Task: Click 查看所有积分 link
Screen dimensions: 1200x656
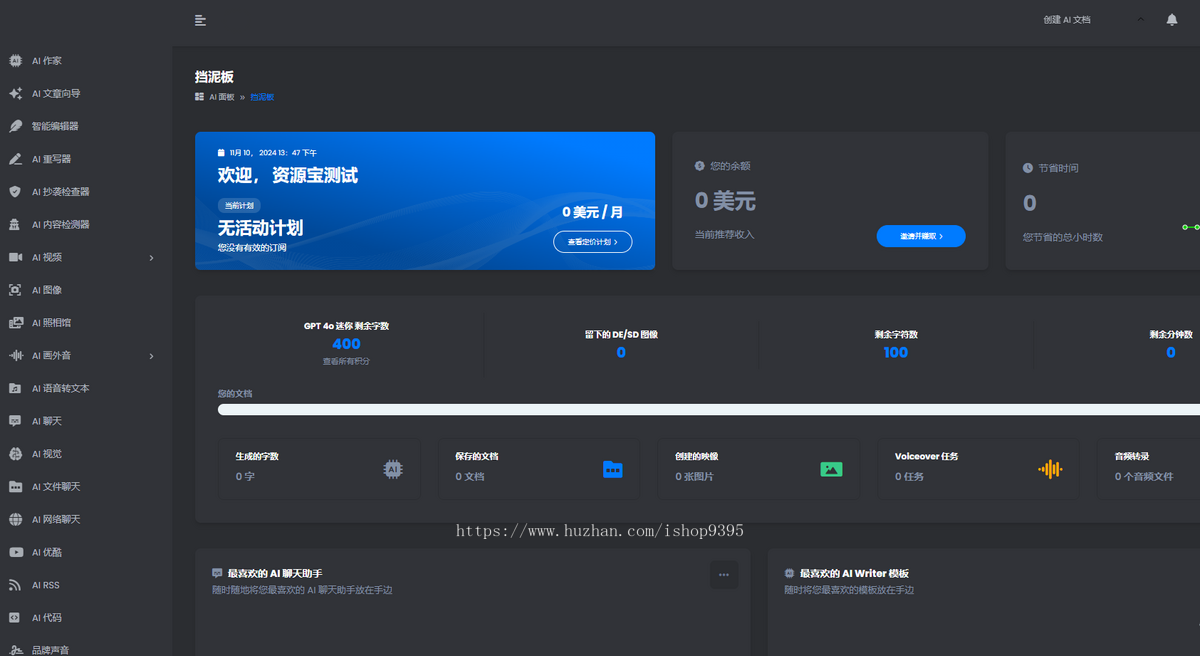Action: pyautogui.click(x=346, y=361)
